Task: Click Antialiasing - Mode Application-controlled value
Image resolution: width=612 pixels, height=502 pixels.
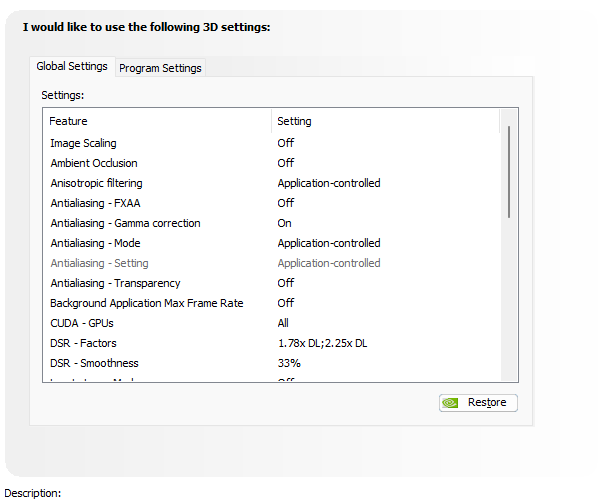Action: coord(329,243)
